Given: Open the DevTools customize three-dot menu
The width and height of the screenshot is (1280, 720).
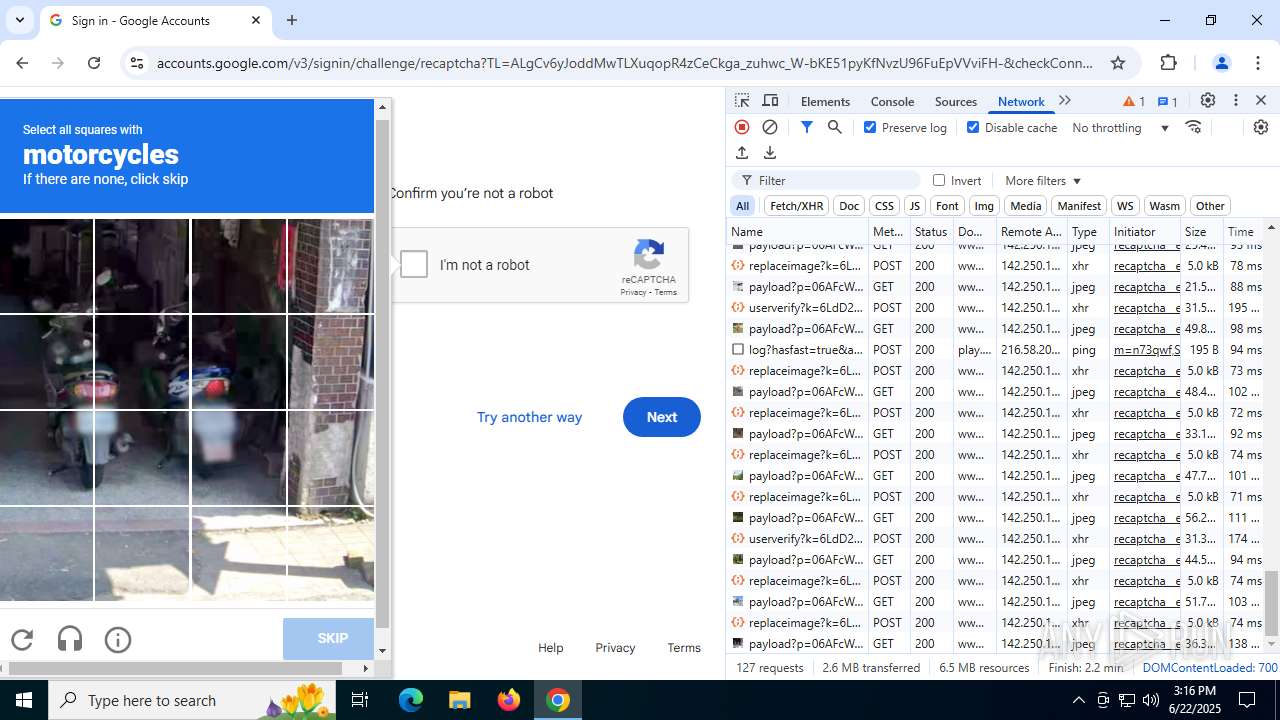Looking at the screenshot, I should click(x=1236, y=101).
